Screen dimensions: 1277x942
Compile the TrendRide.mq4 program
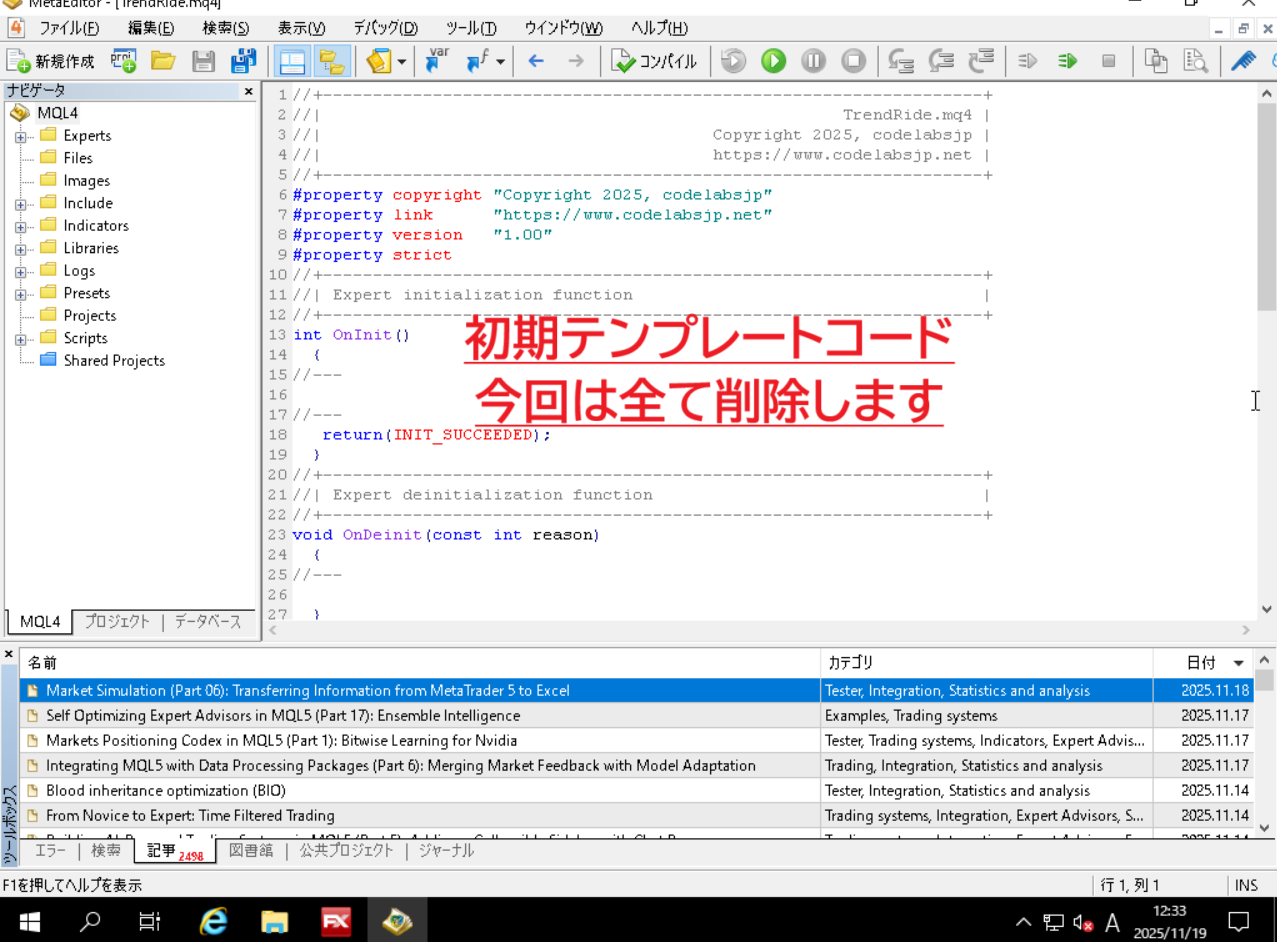click(655, 61)
